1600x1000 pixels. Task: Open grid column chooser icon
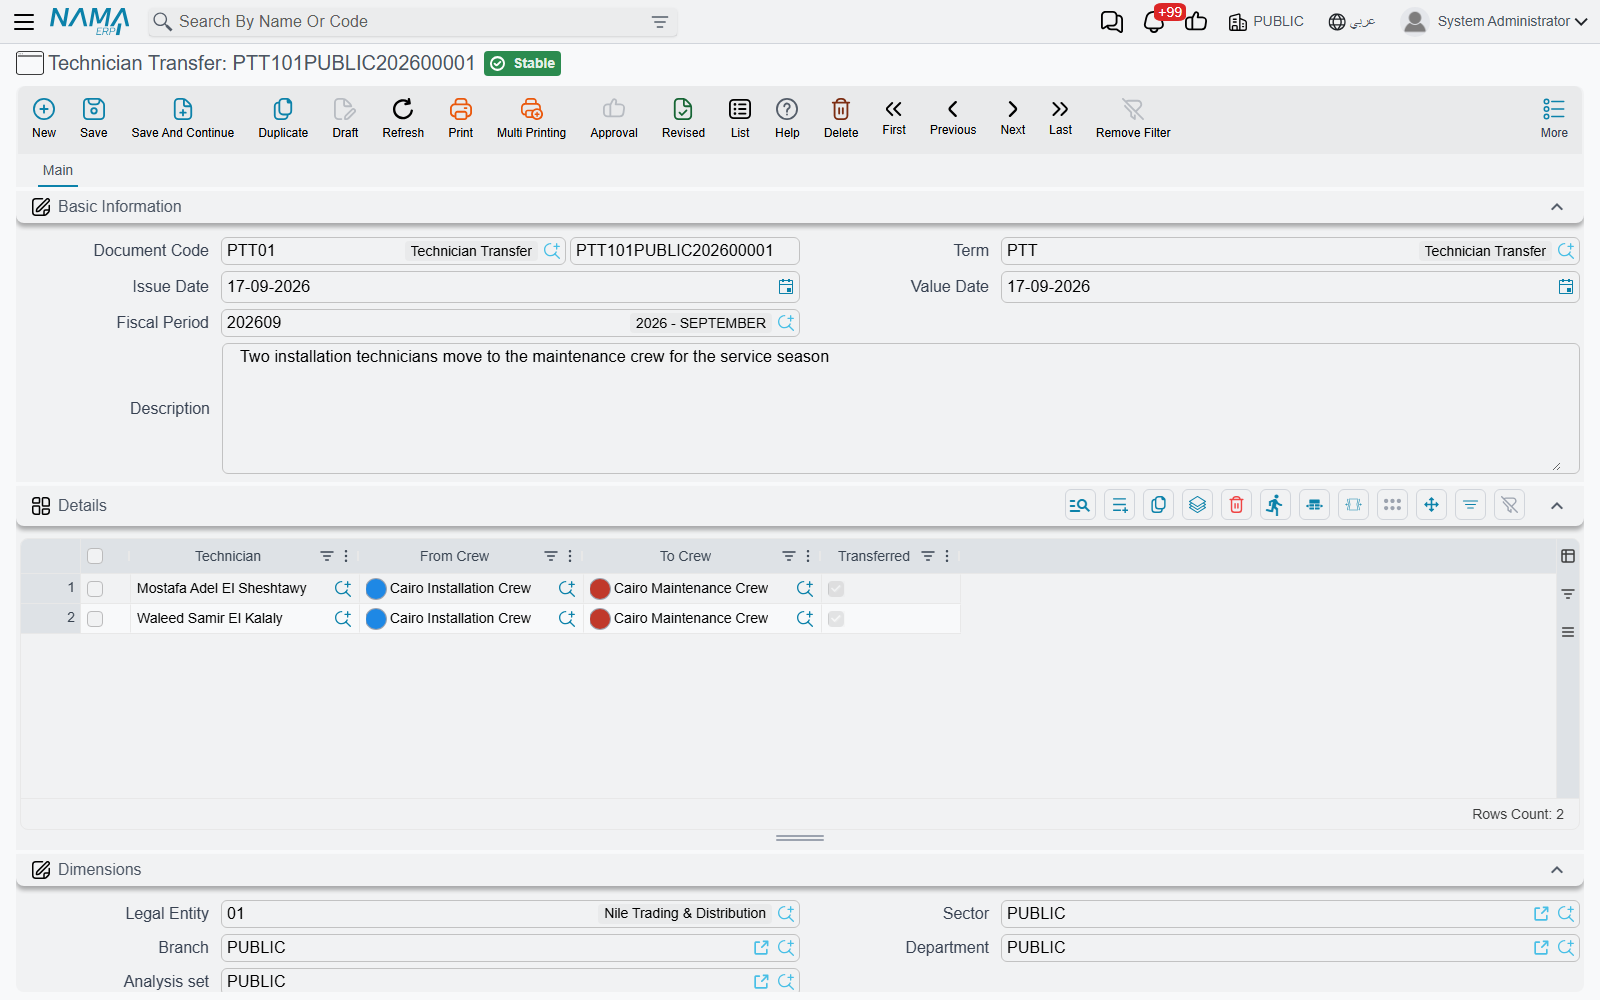pyautogui.click(x=1568, y=556)
